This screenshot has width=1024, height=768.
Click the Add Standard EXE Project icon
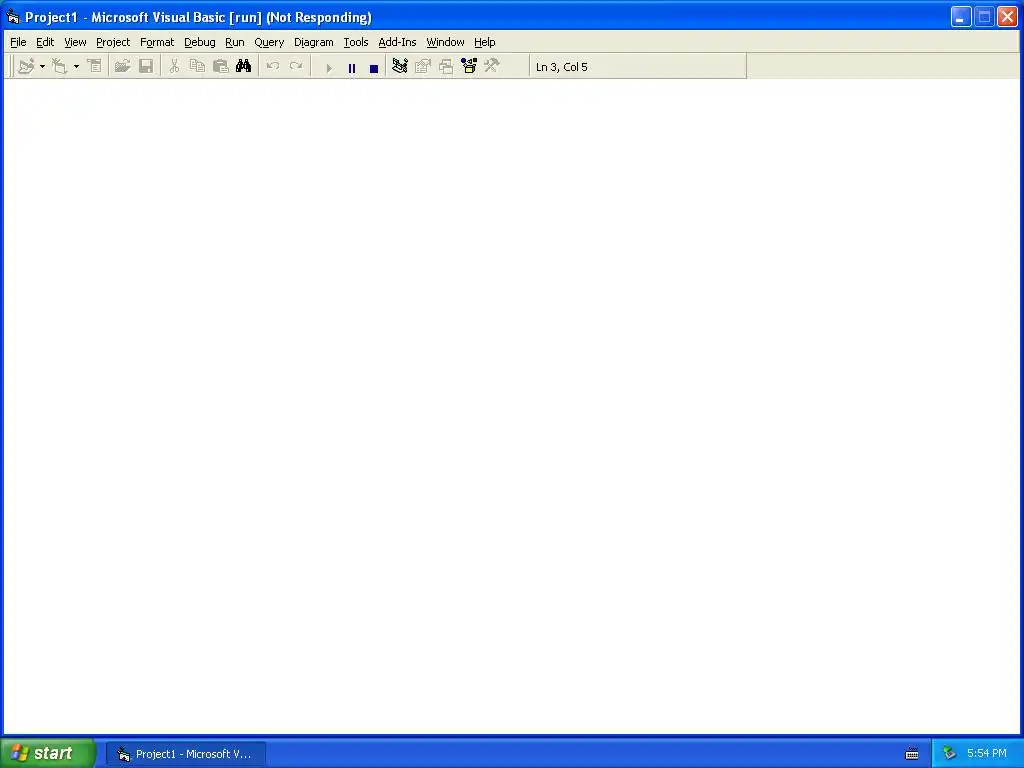click(26, 67)
